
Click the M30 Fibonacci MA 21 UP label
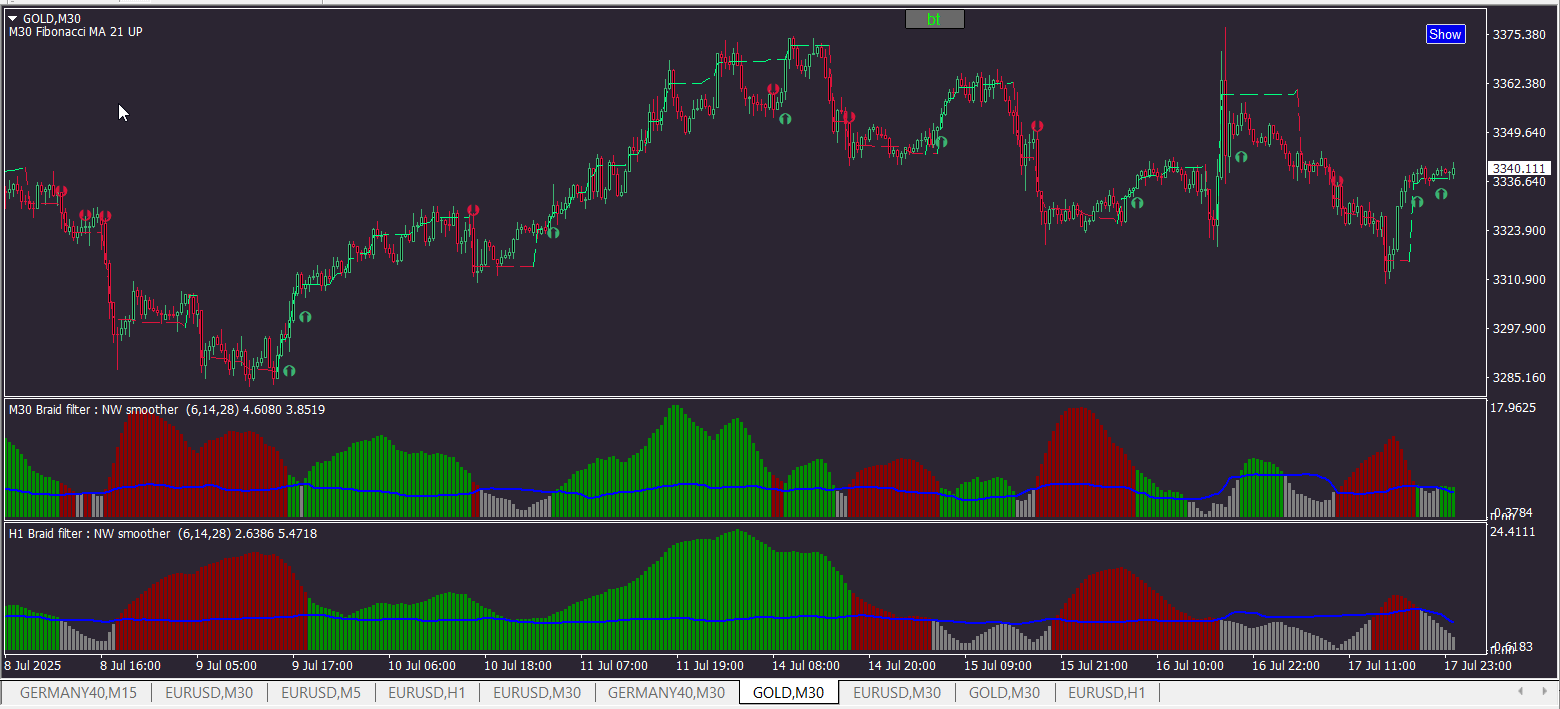click(75, 32)
